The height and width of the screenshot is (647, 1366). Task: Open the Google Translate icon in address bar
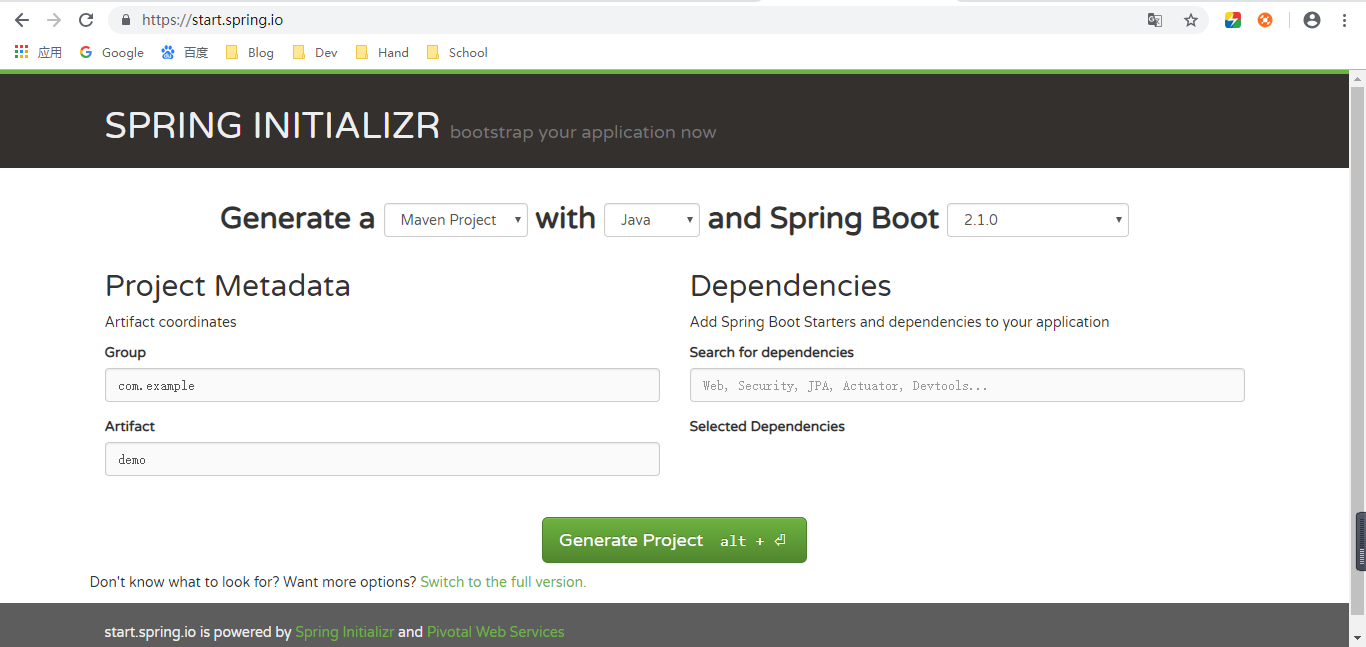click(x=1155, y=20)
